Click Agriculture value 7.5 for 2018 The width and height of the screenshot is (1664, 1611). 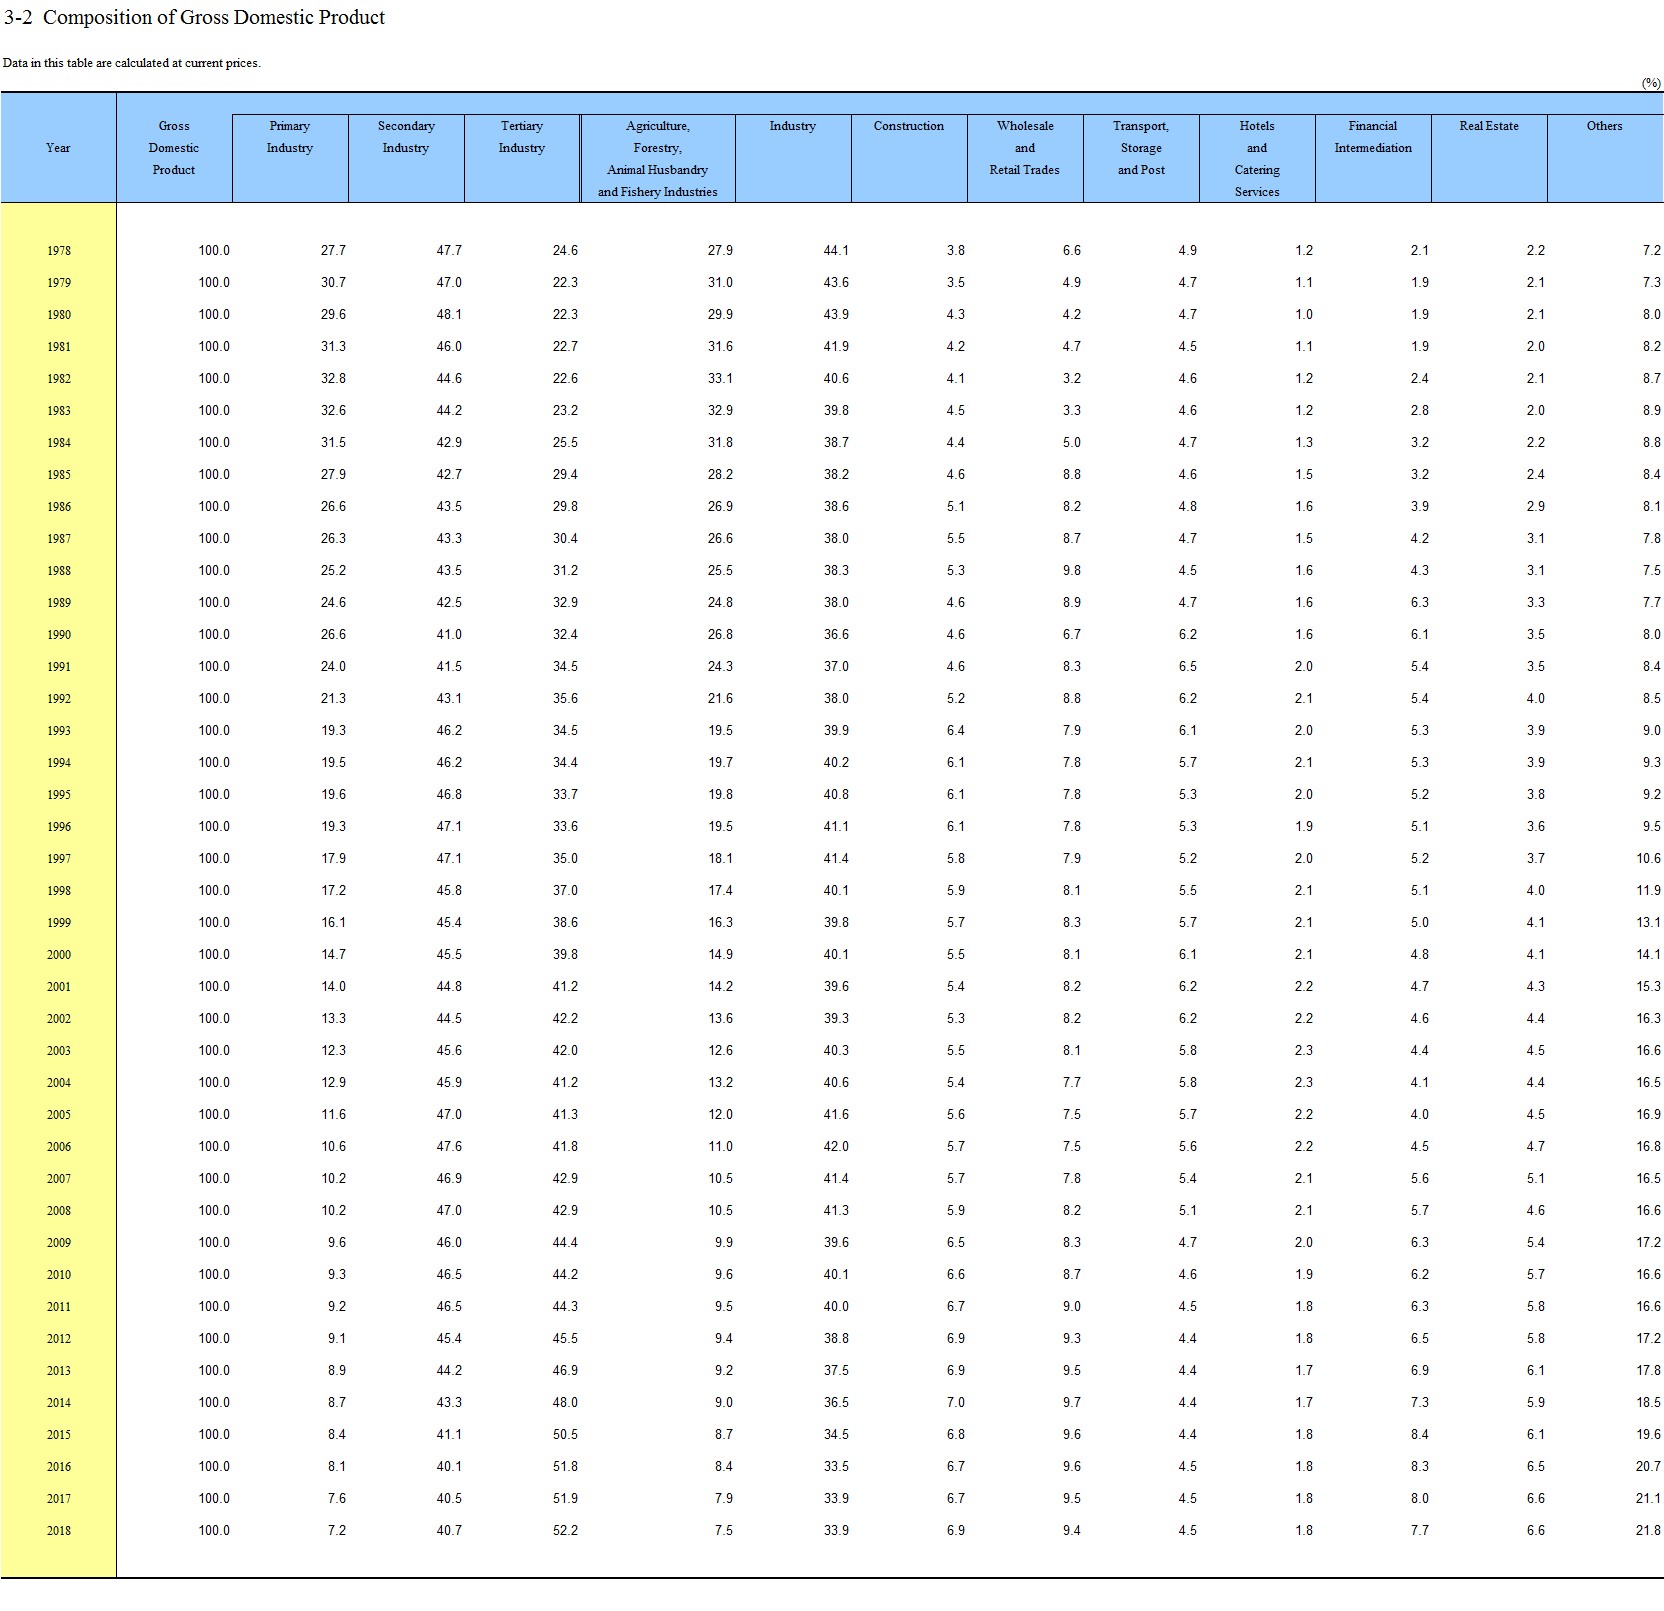point(724,1531)
